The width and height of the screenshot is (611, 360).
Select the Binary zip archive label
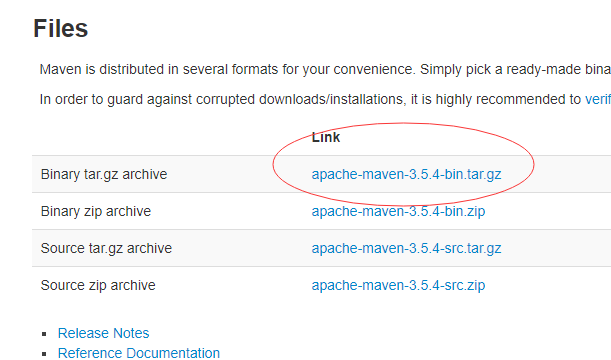95,211
